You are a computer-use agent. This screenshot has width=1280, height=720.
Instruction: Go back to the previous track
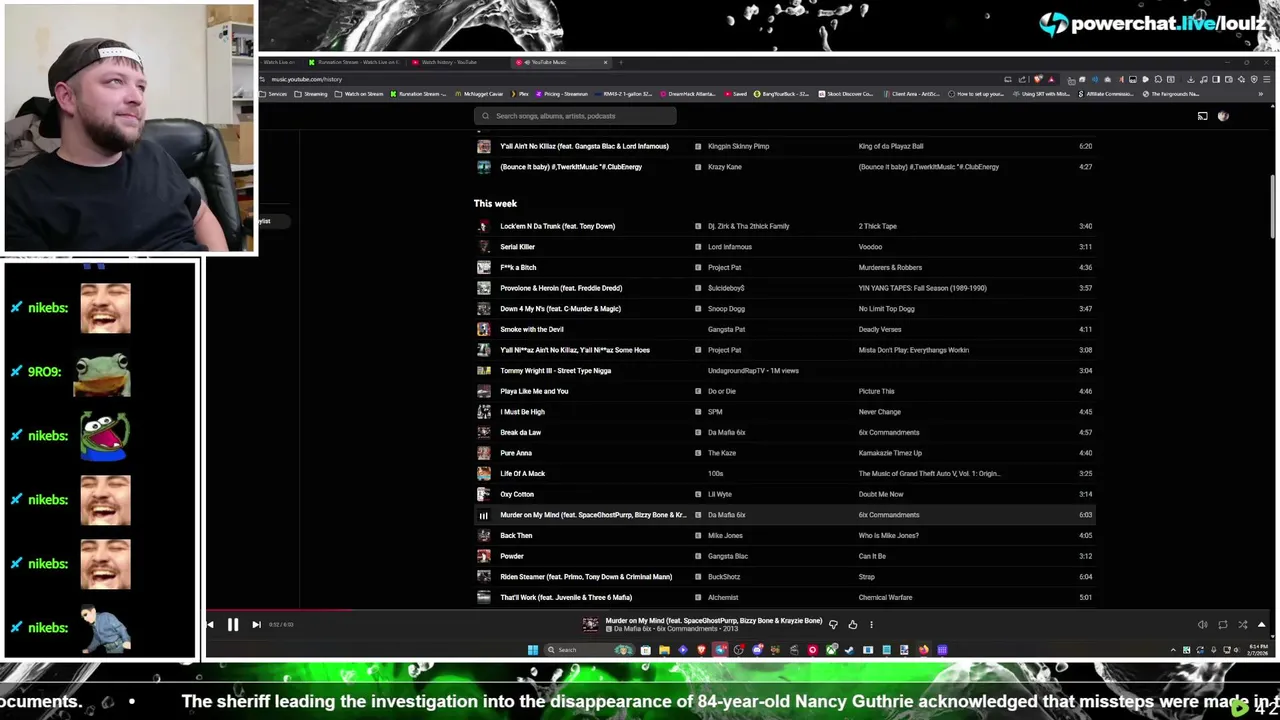[210, 624]
